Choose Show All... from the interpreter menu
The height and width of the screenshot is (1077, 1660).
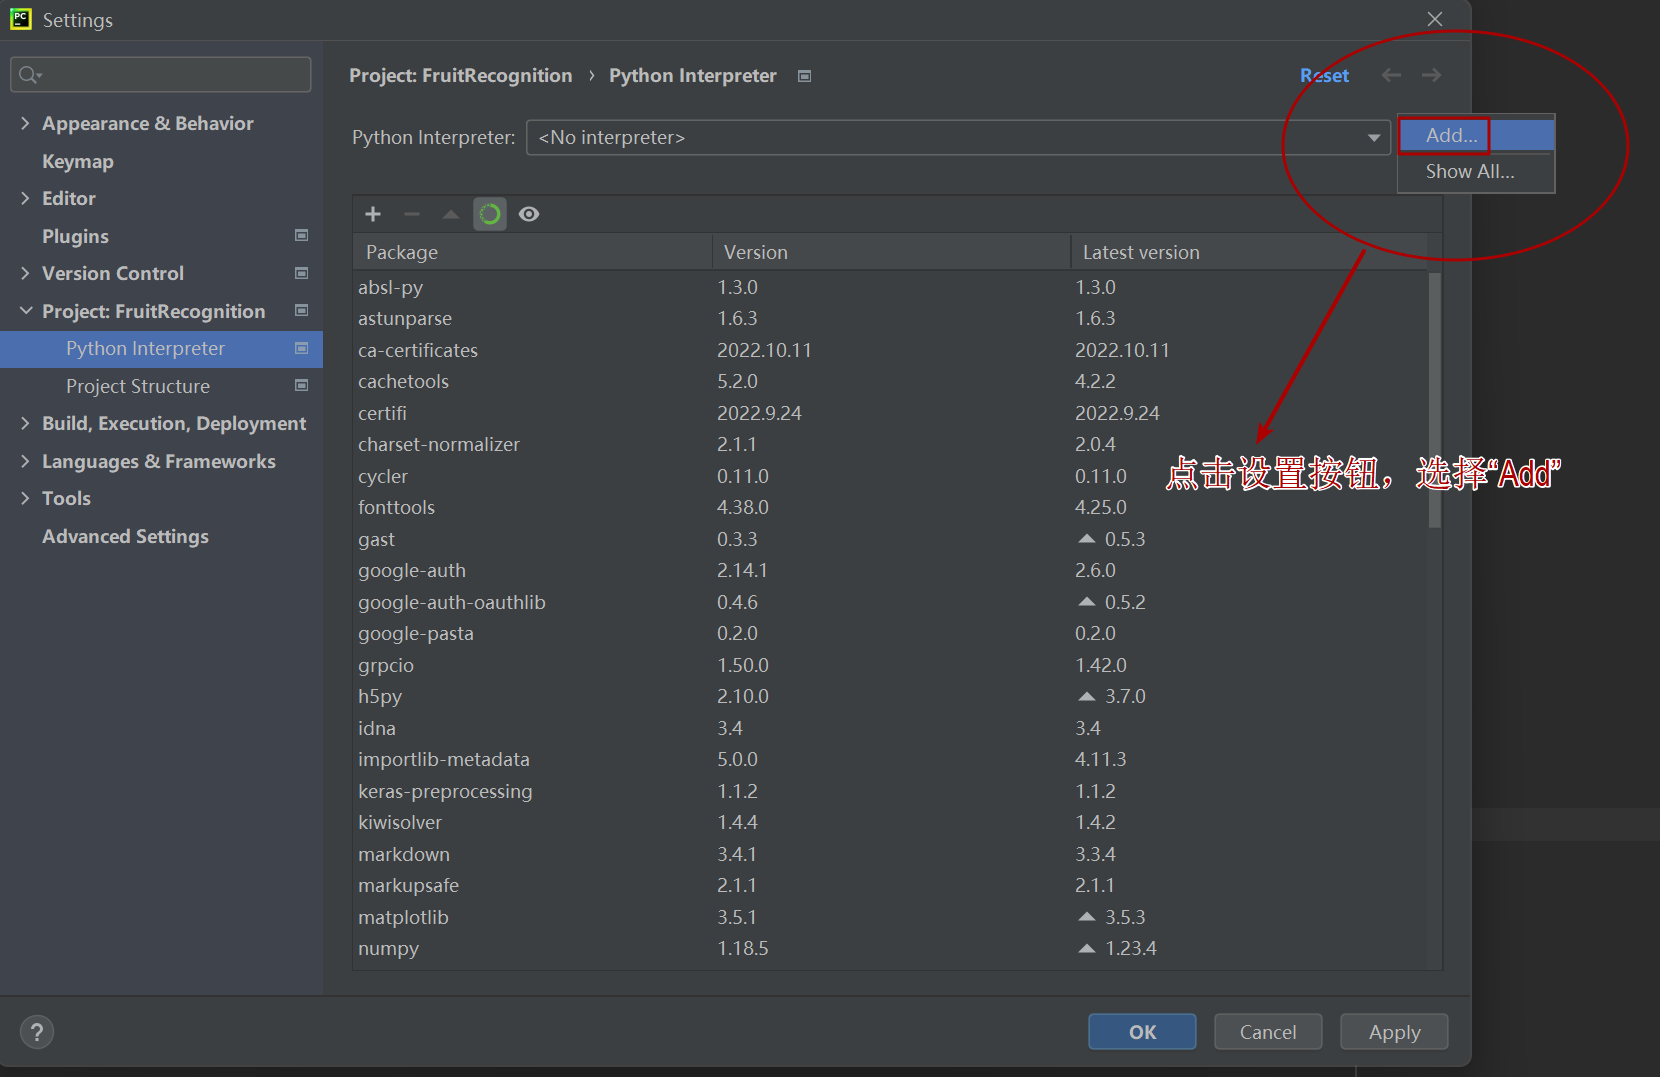coord(1476,171)
